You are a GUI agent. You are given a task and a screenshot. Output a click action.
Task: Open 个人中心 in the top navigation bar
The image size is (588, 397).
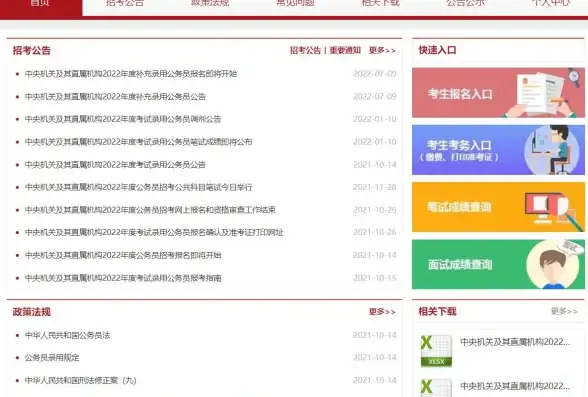tap(551, 3)
